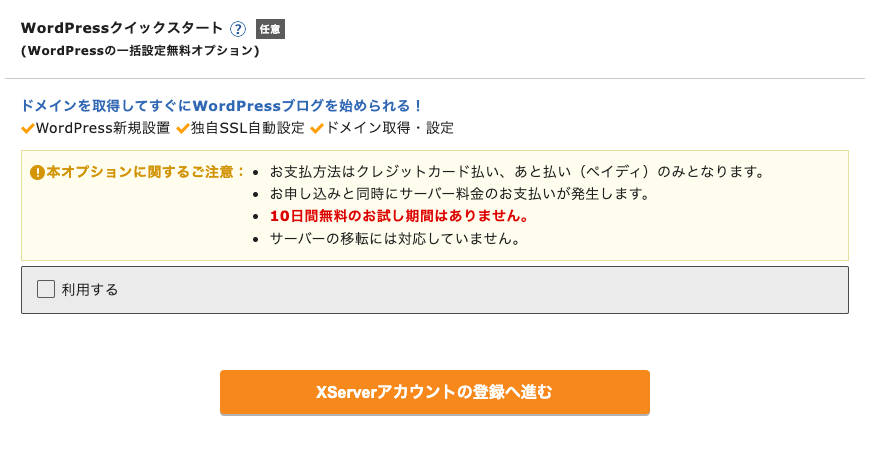The width and height of the screenshot is (894, 452).
Task: Click the サーバーの移転には対応していません note
Action: (x=394, y=239)
